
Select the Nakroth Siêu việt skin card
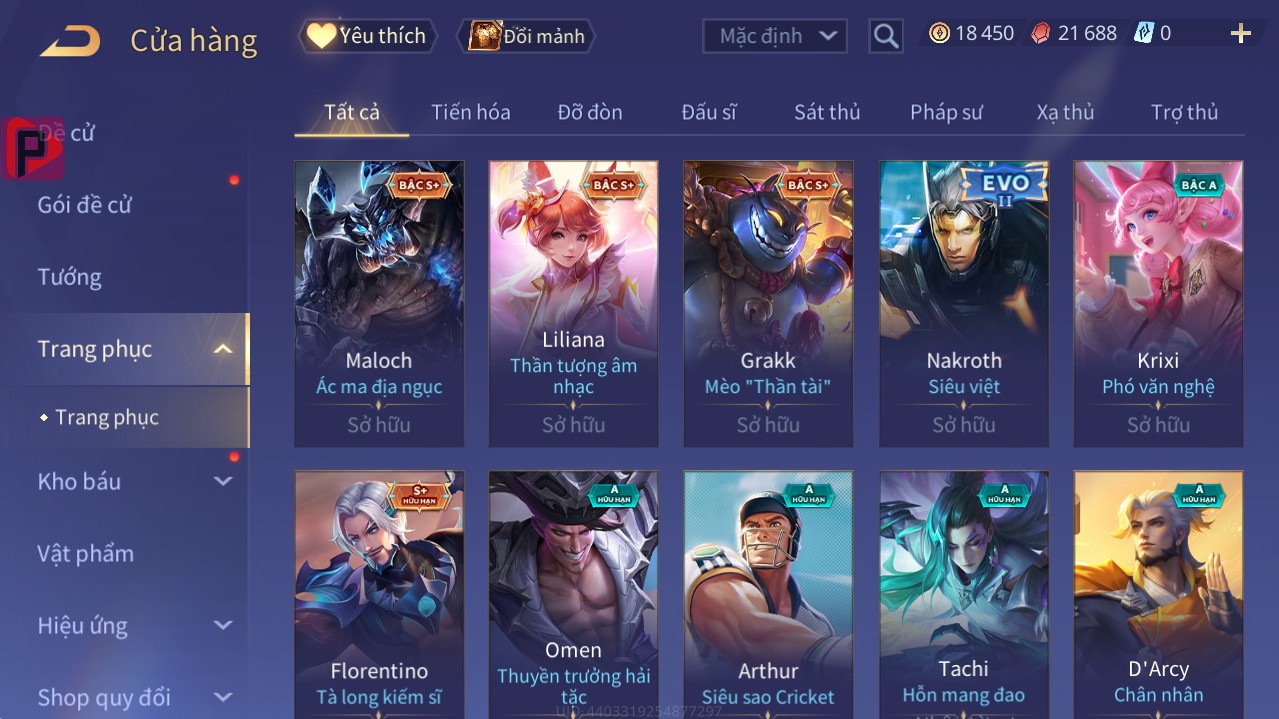(964, 304)
